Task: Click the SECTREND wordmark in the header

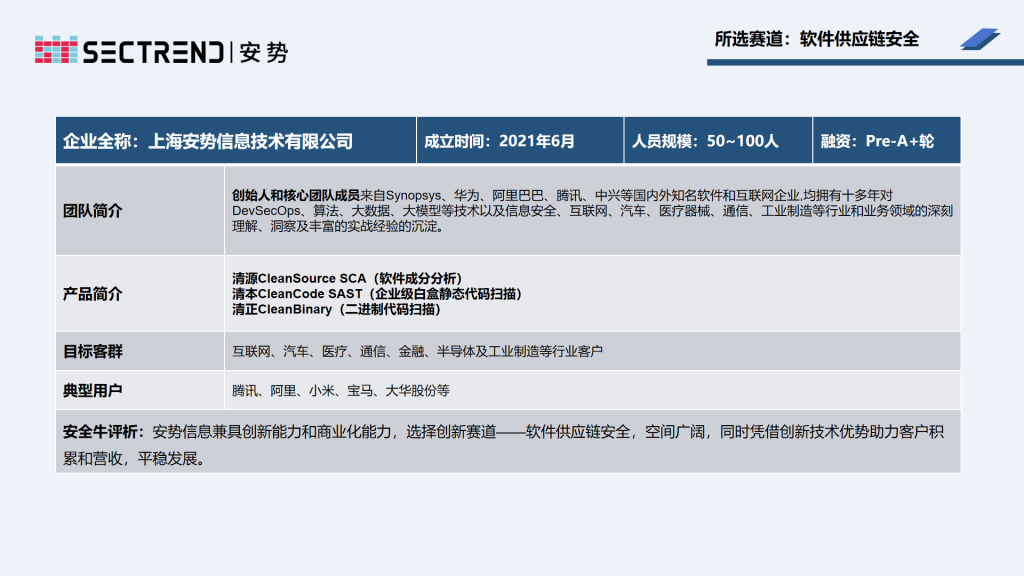Action: click(153, 52)
